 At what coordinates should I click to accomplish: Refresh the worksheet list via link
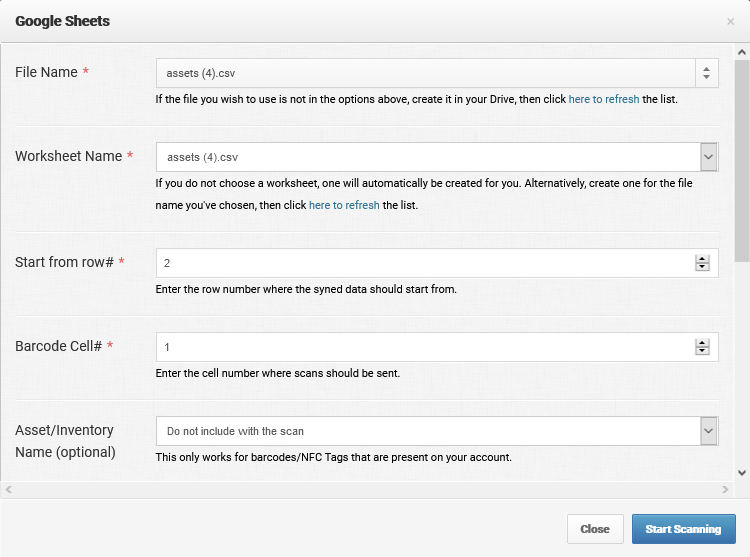(344, 205)
